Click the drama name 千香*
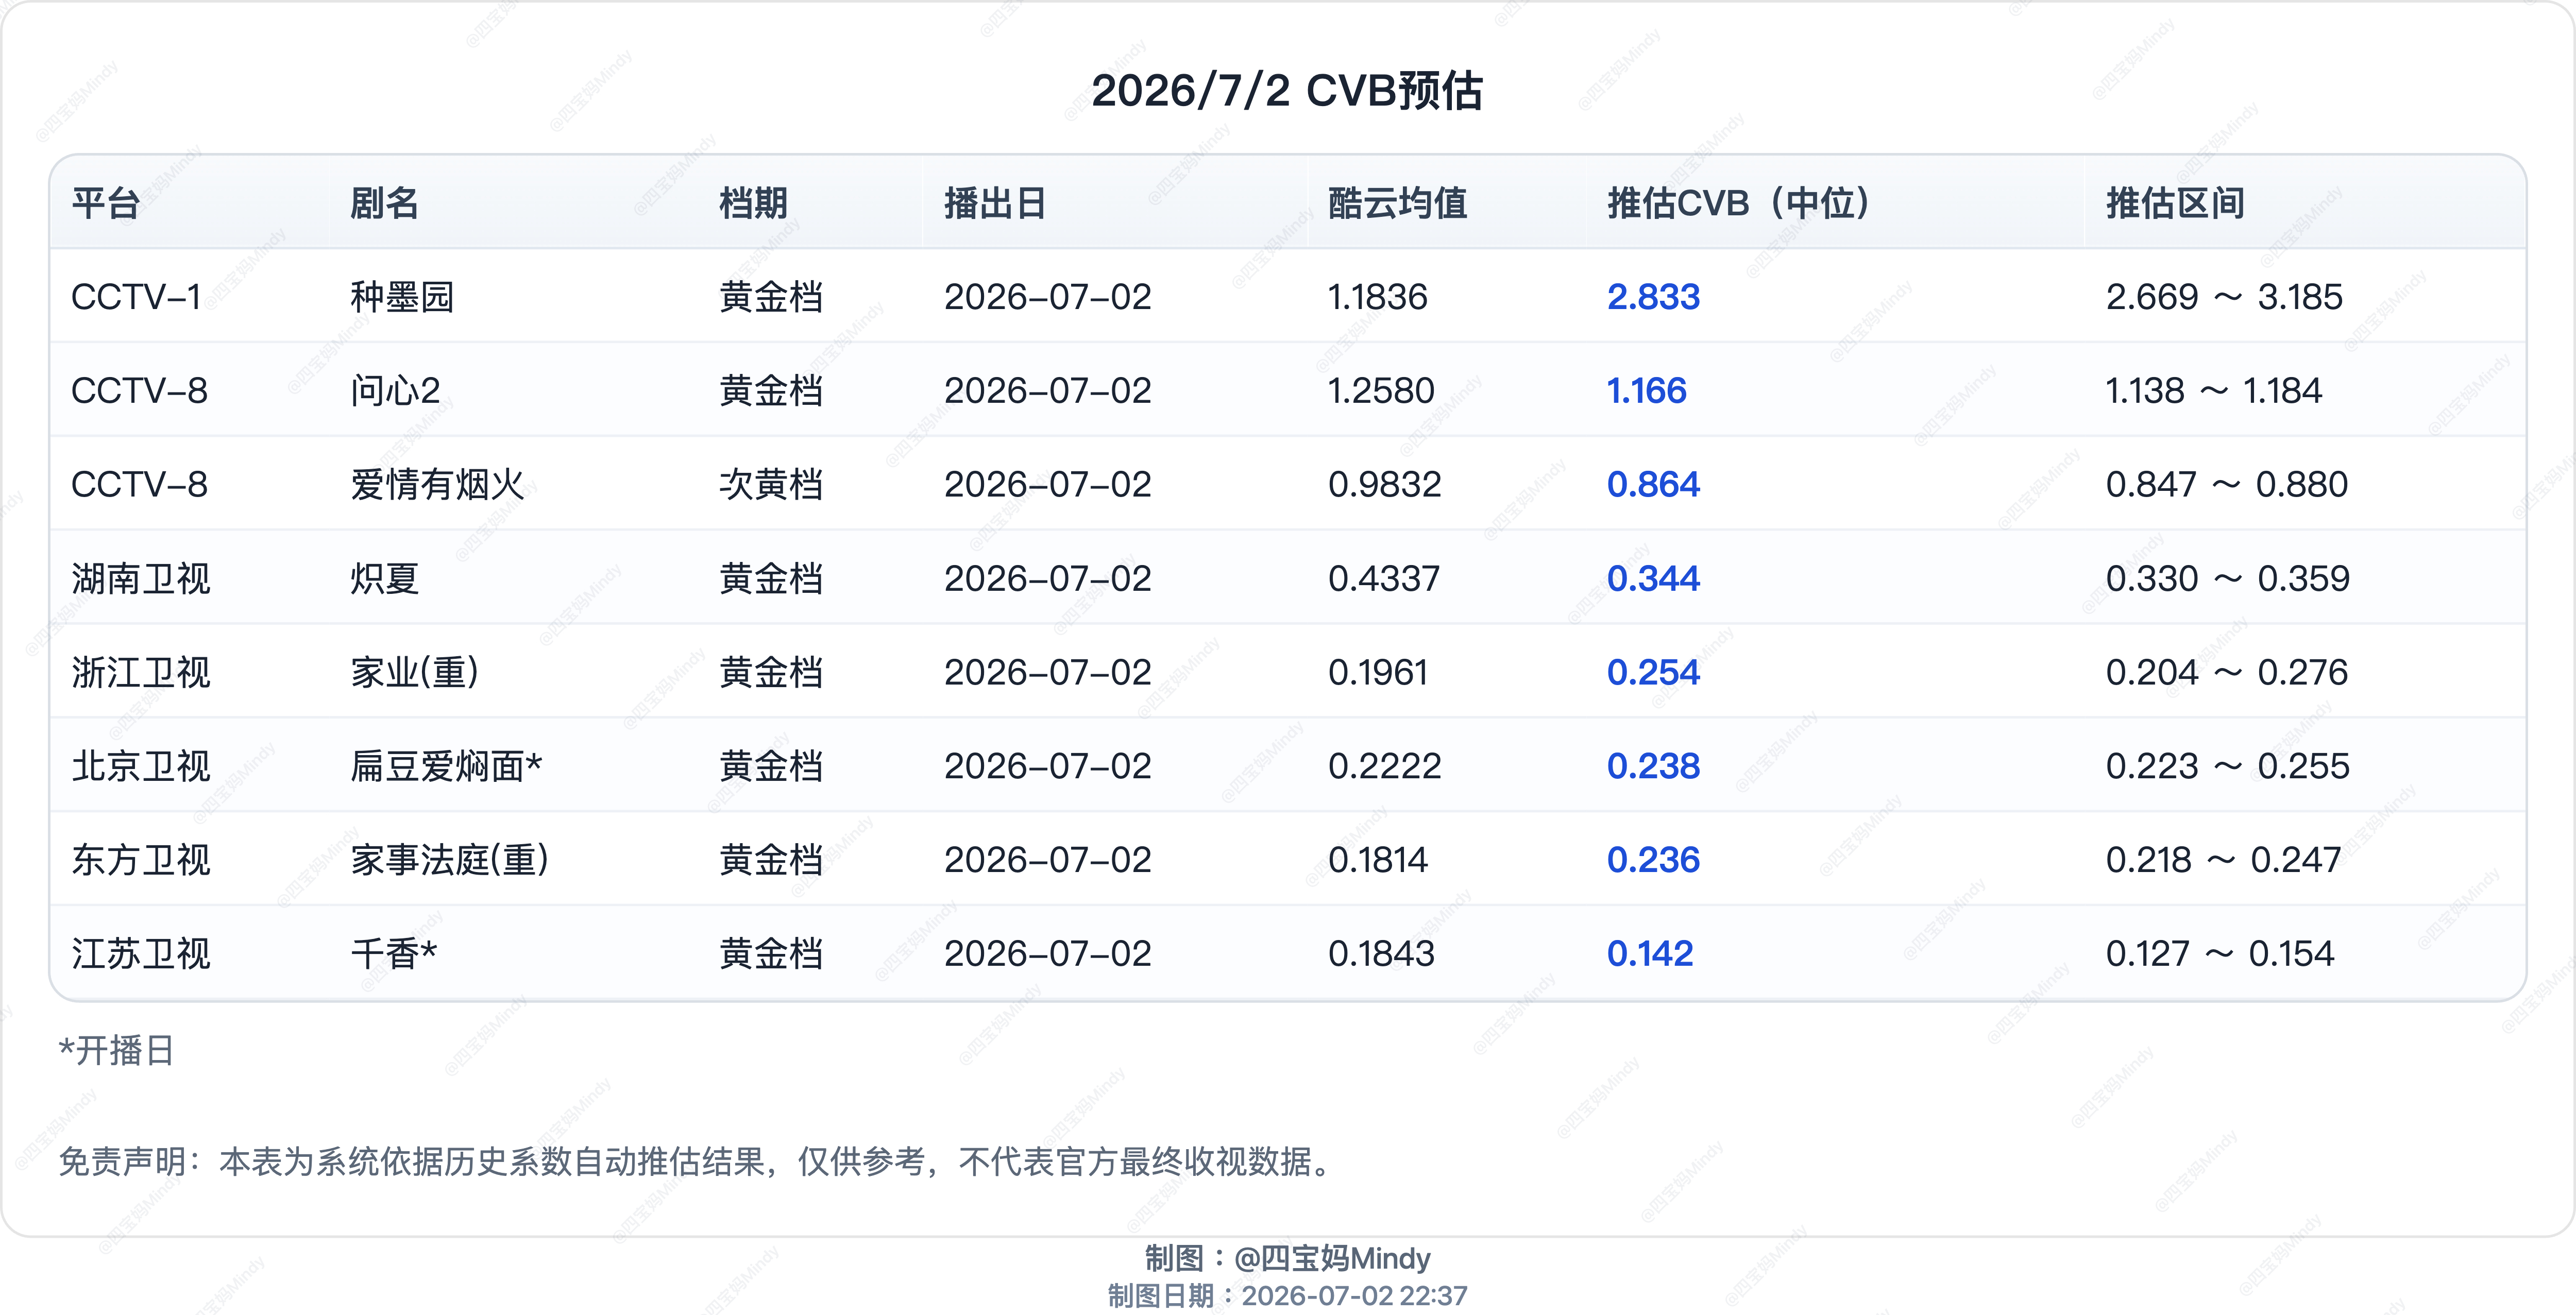Viewport: 2576px width, 1315px height. coord(394,955)
